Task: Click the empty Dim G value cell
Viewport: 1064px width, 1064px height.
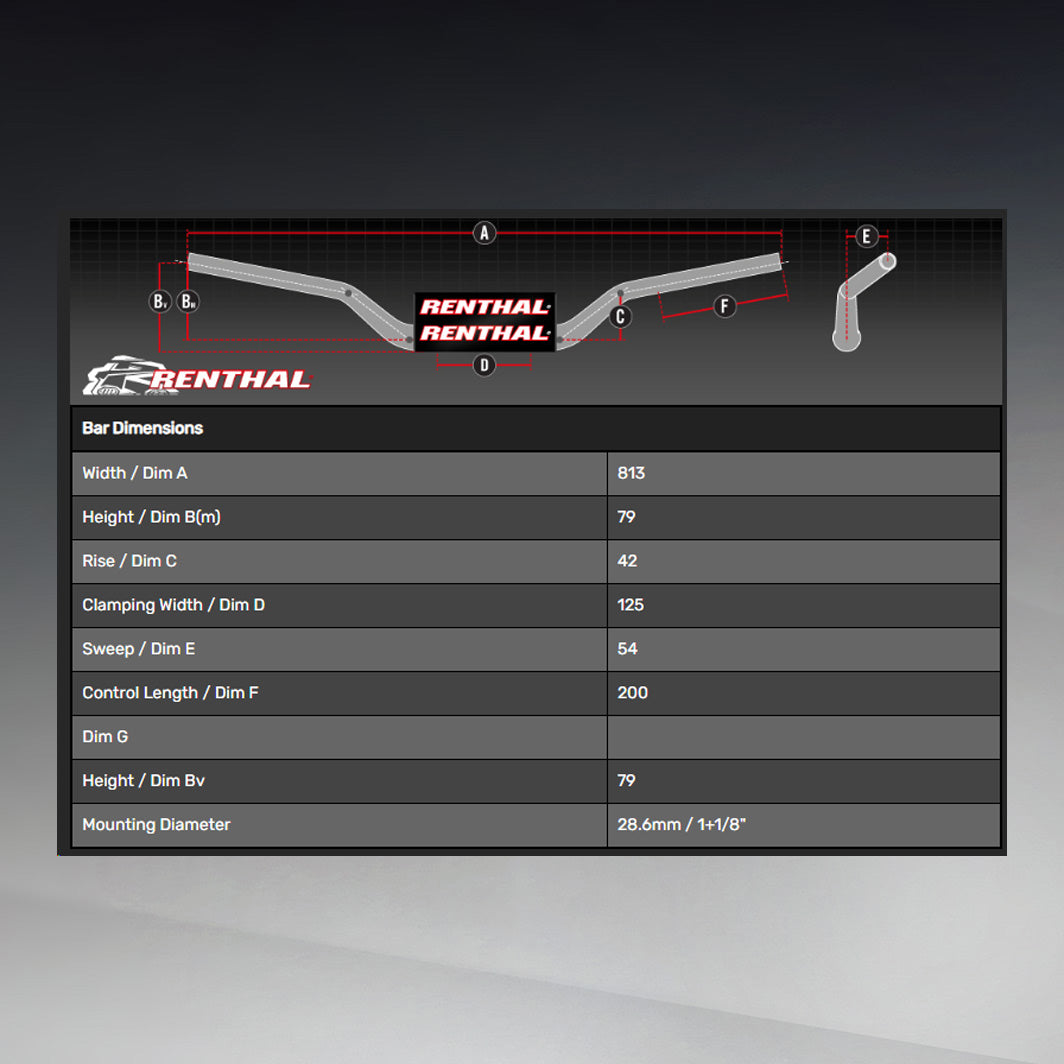Action: point(802,737)
